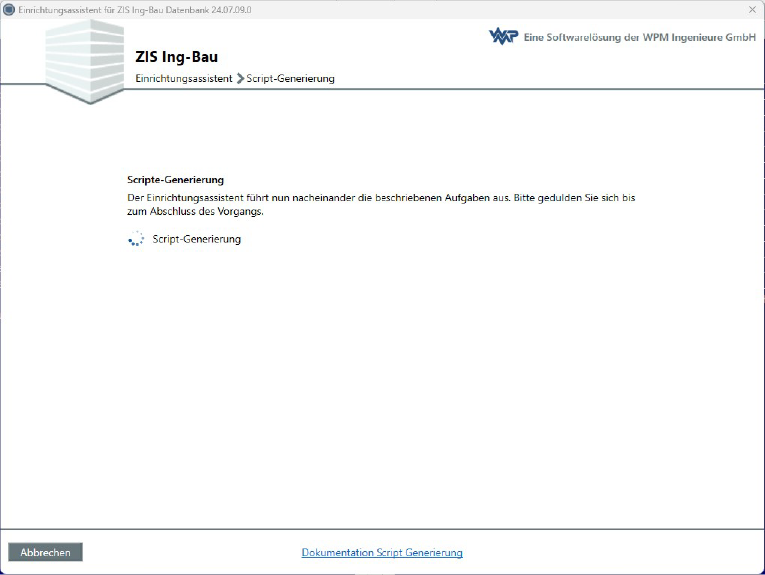This screenshot has height=575, width=765.
Task: Click the building stack logo graphic
Action: point(85,61)
